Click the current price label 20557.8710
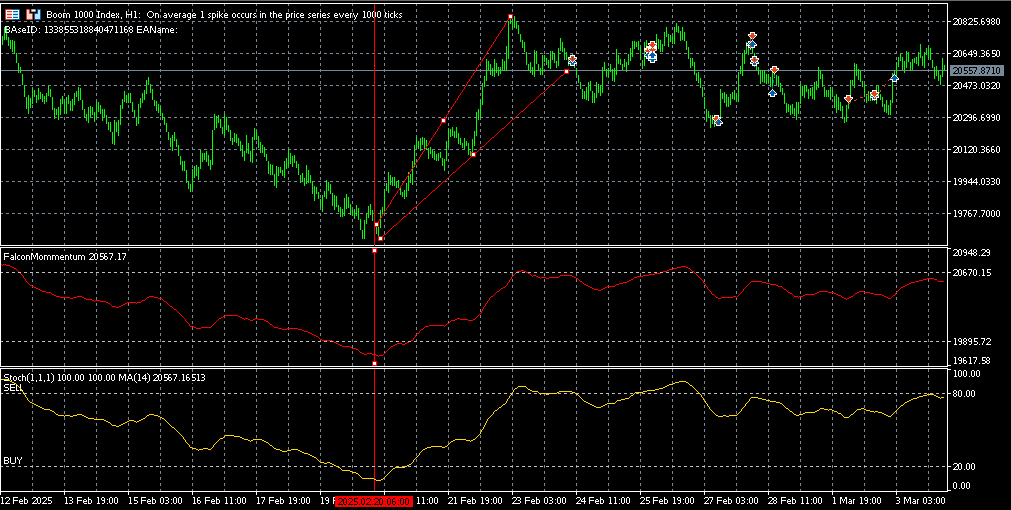The image size is (1011, 510). point(978,70)
